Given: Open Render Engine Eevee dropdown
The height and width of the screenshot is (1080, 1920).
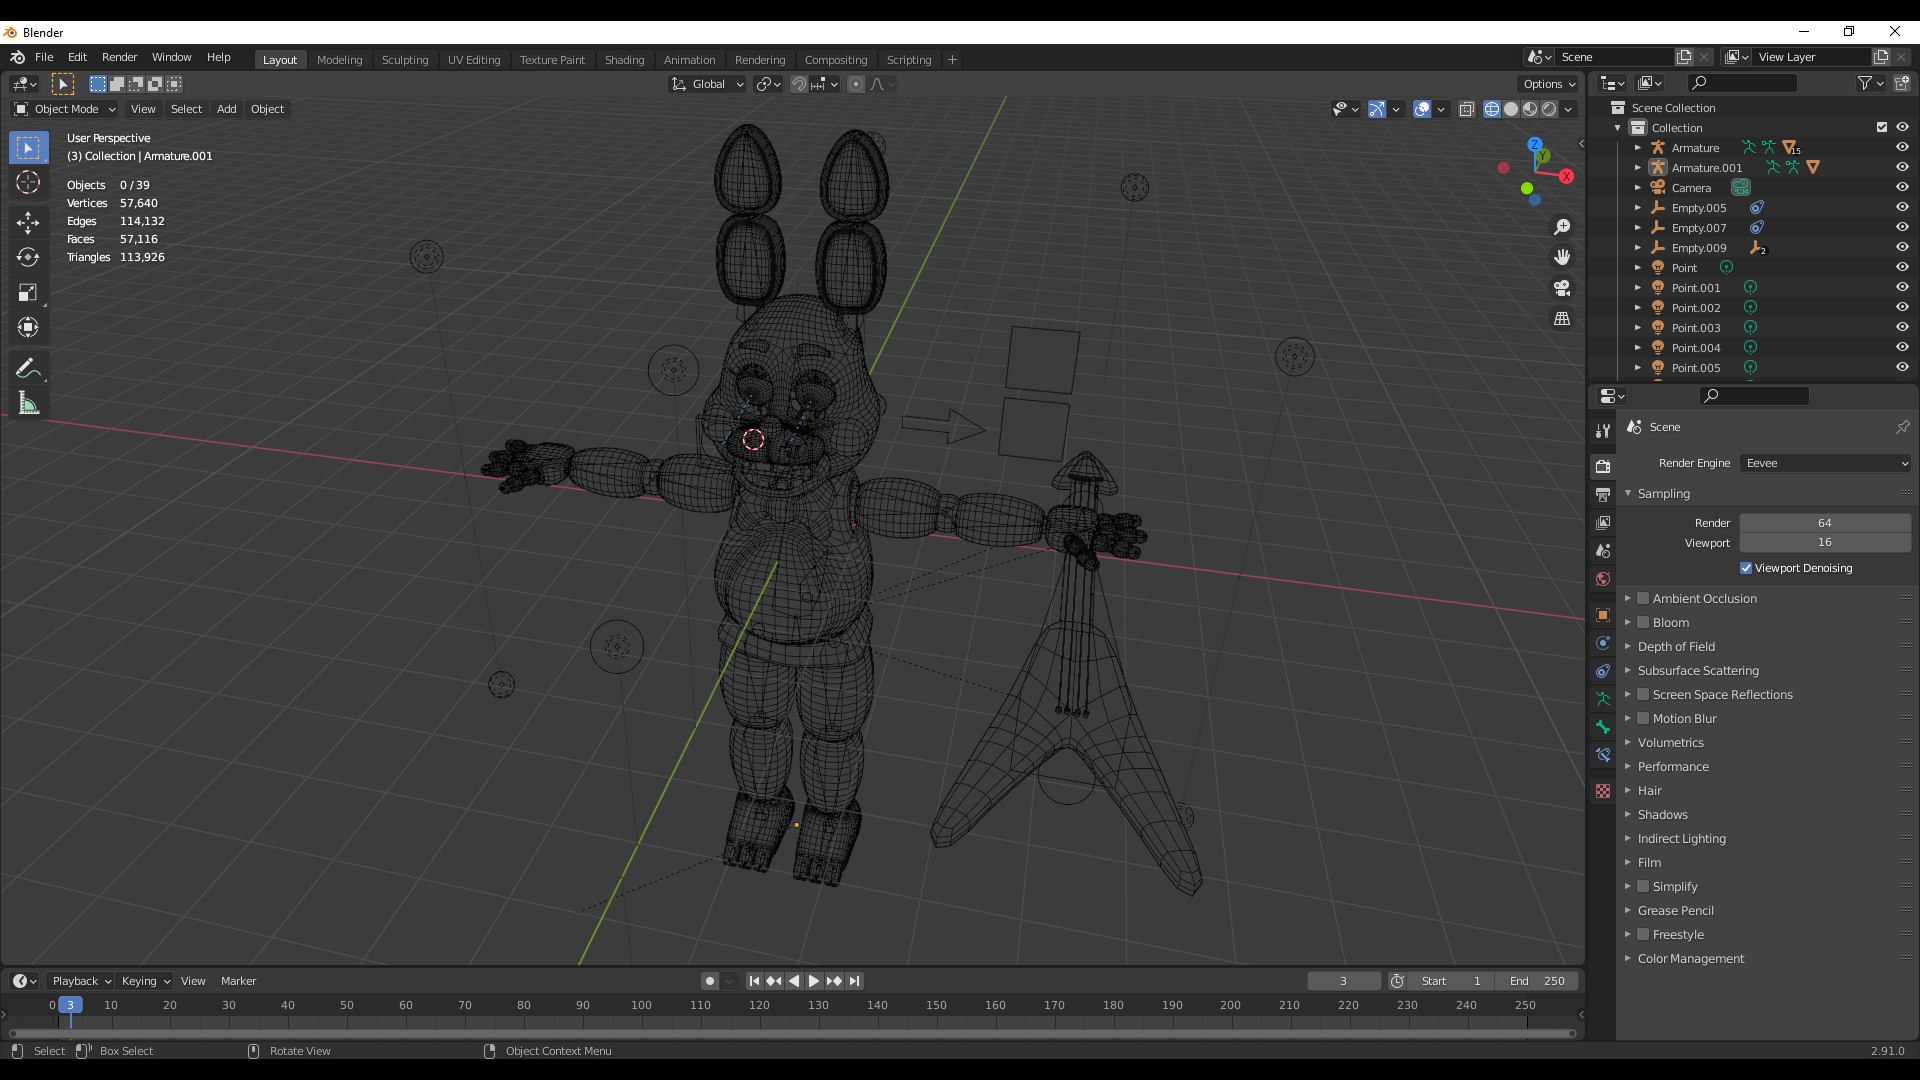Looking at the screenshot, I should point(1826,463).
